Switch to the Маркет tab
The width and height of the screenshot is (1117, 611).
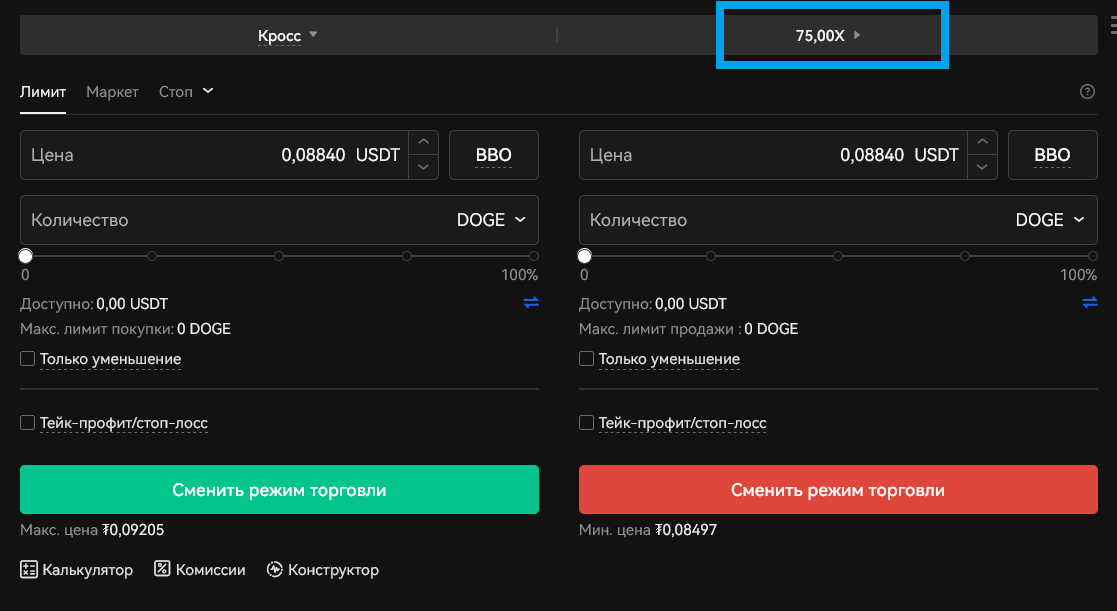click(112, 91)
